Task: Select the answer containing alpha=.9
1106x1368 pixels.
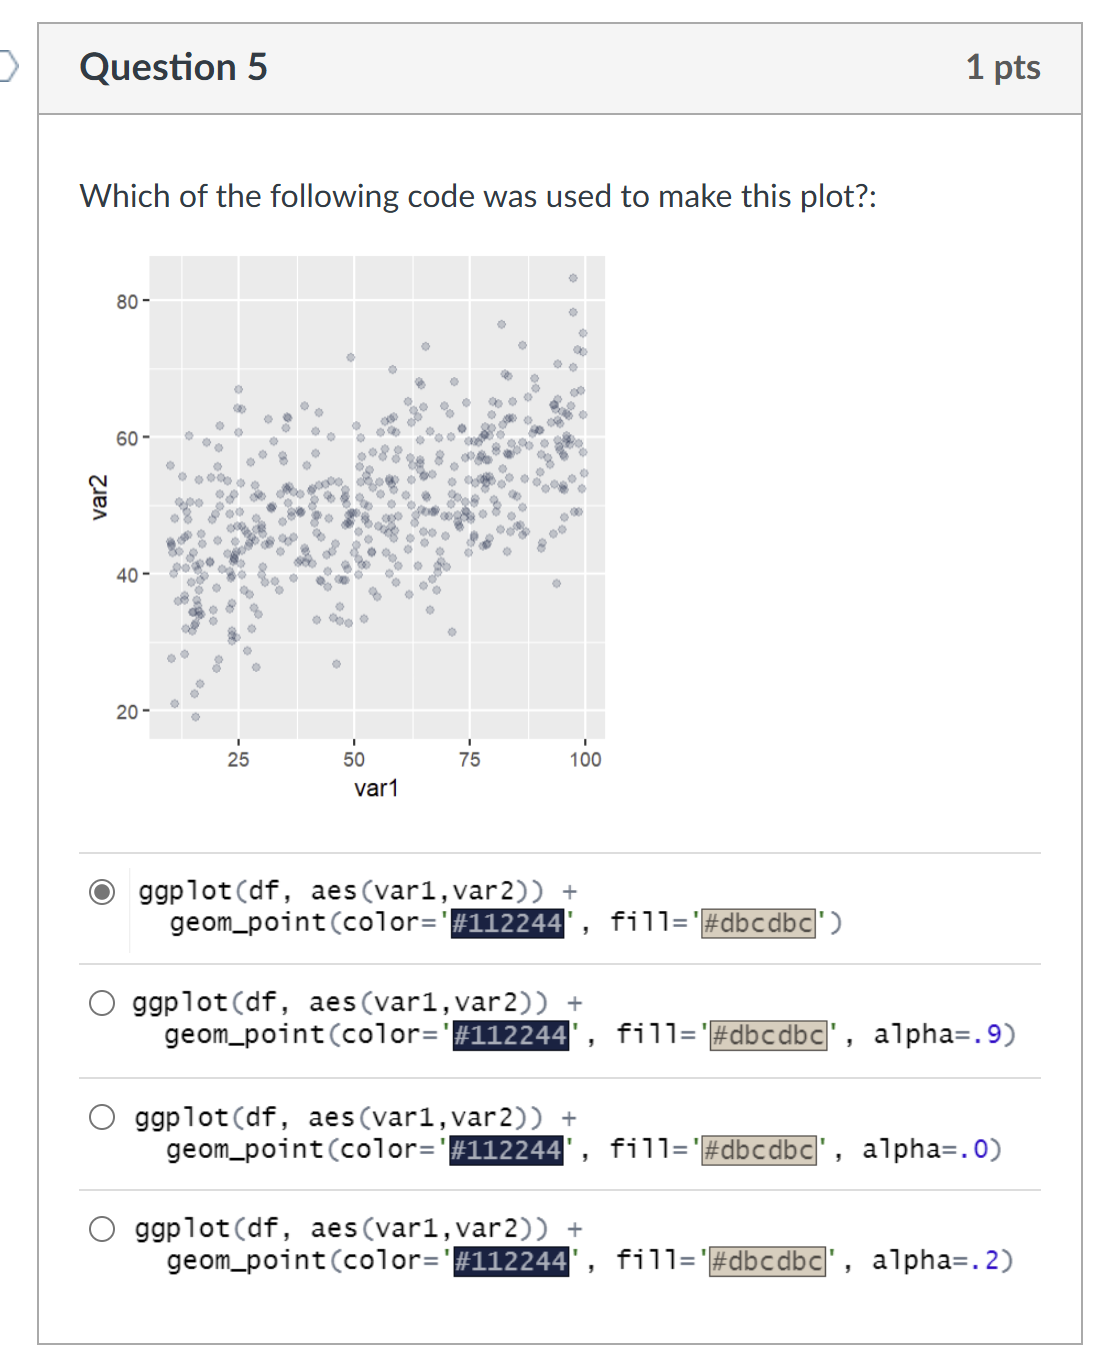Action: click(101, 1002)
